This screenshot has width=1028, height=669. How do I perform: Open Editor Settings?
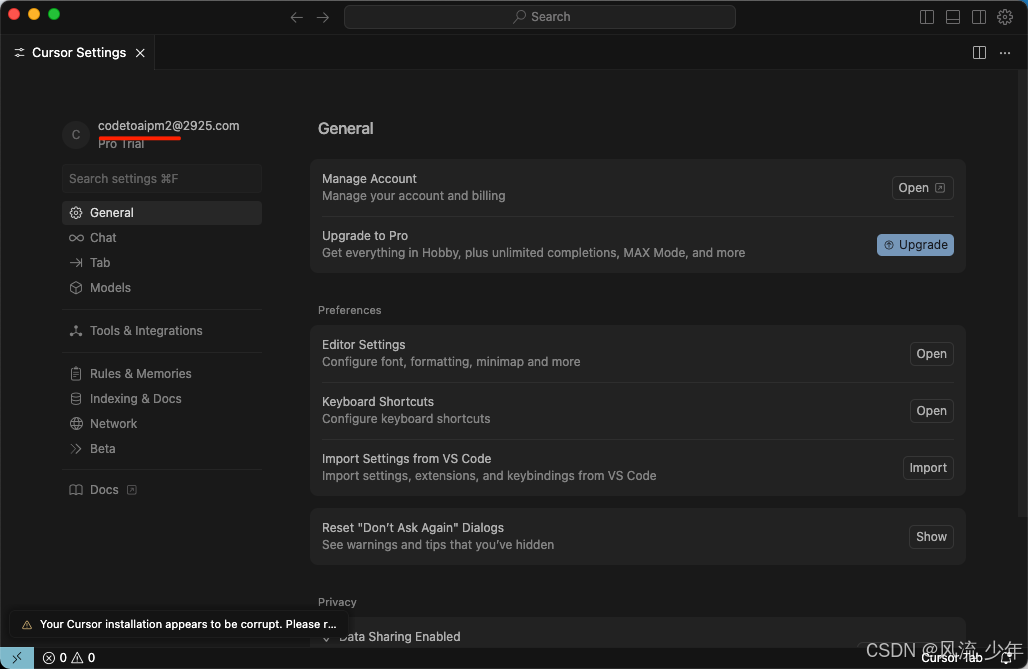click(932, 354)
